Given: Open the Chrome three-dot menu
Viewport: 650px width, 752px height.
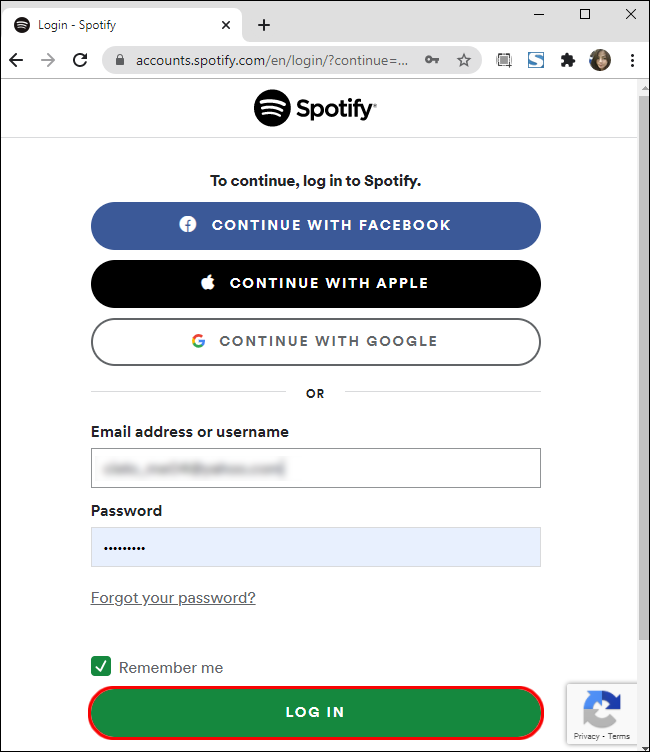Looking at the screenshot, I should [632, 60].
